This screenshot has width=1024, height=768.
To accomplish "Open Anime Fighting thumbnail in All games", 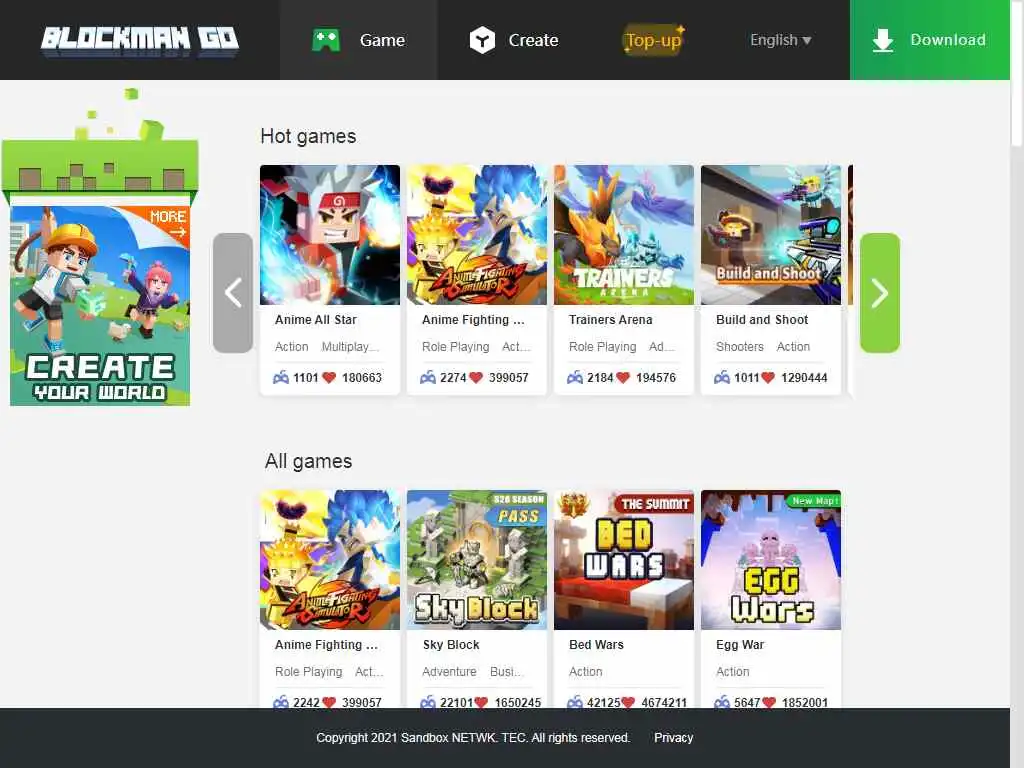I will tap(330, 560).
